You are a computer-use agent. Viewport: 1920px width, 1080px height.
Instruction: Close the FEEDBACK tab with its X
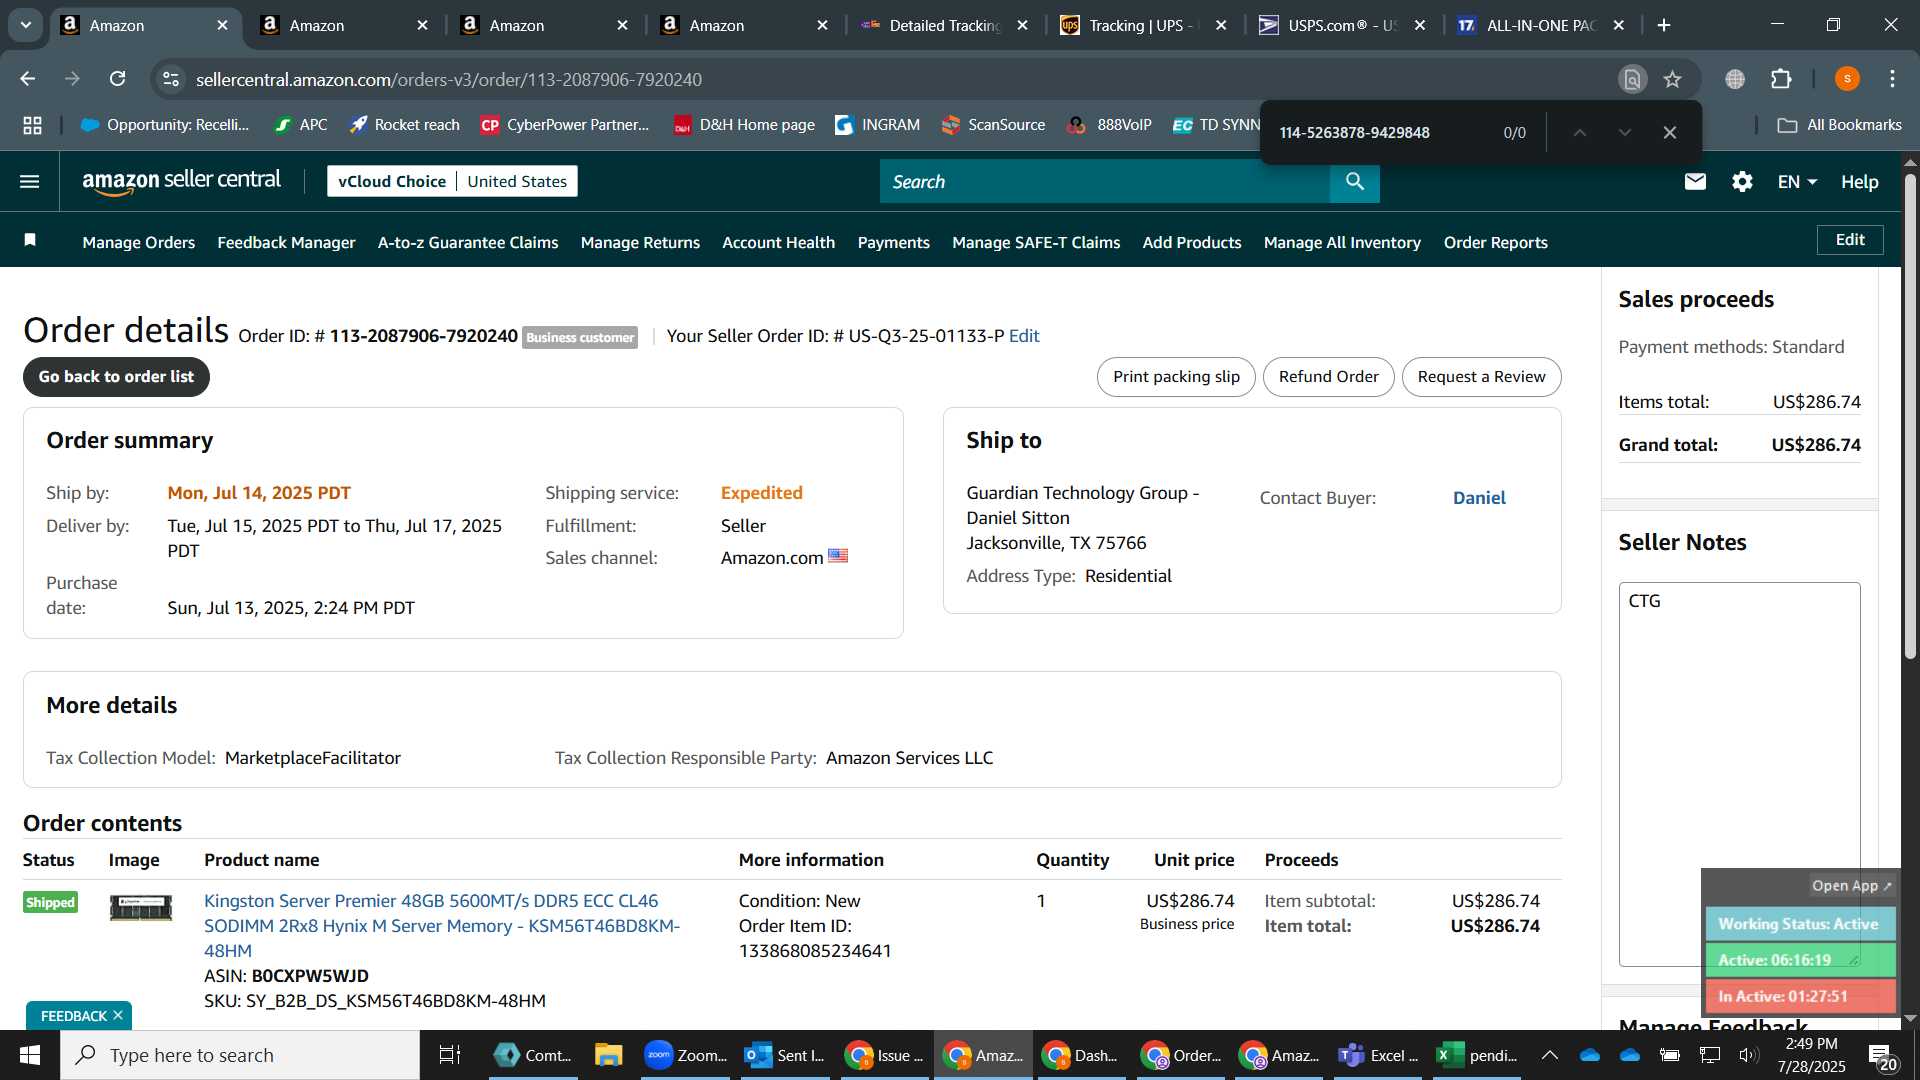(x=118, y=1015)
